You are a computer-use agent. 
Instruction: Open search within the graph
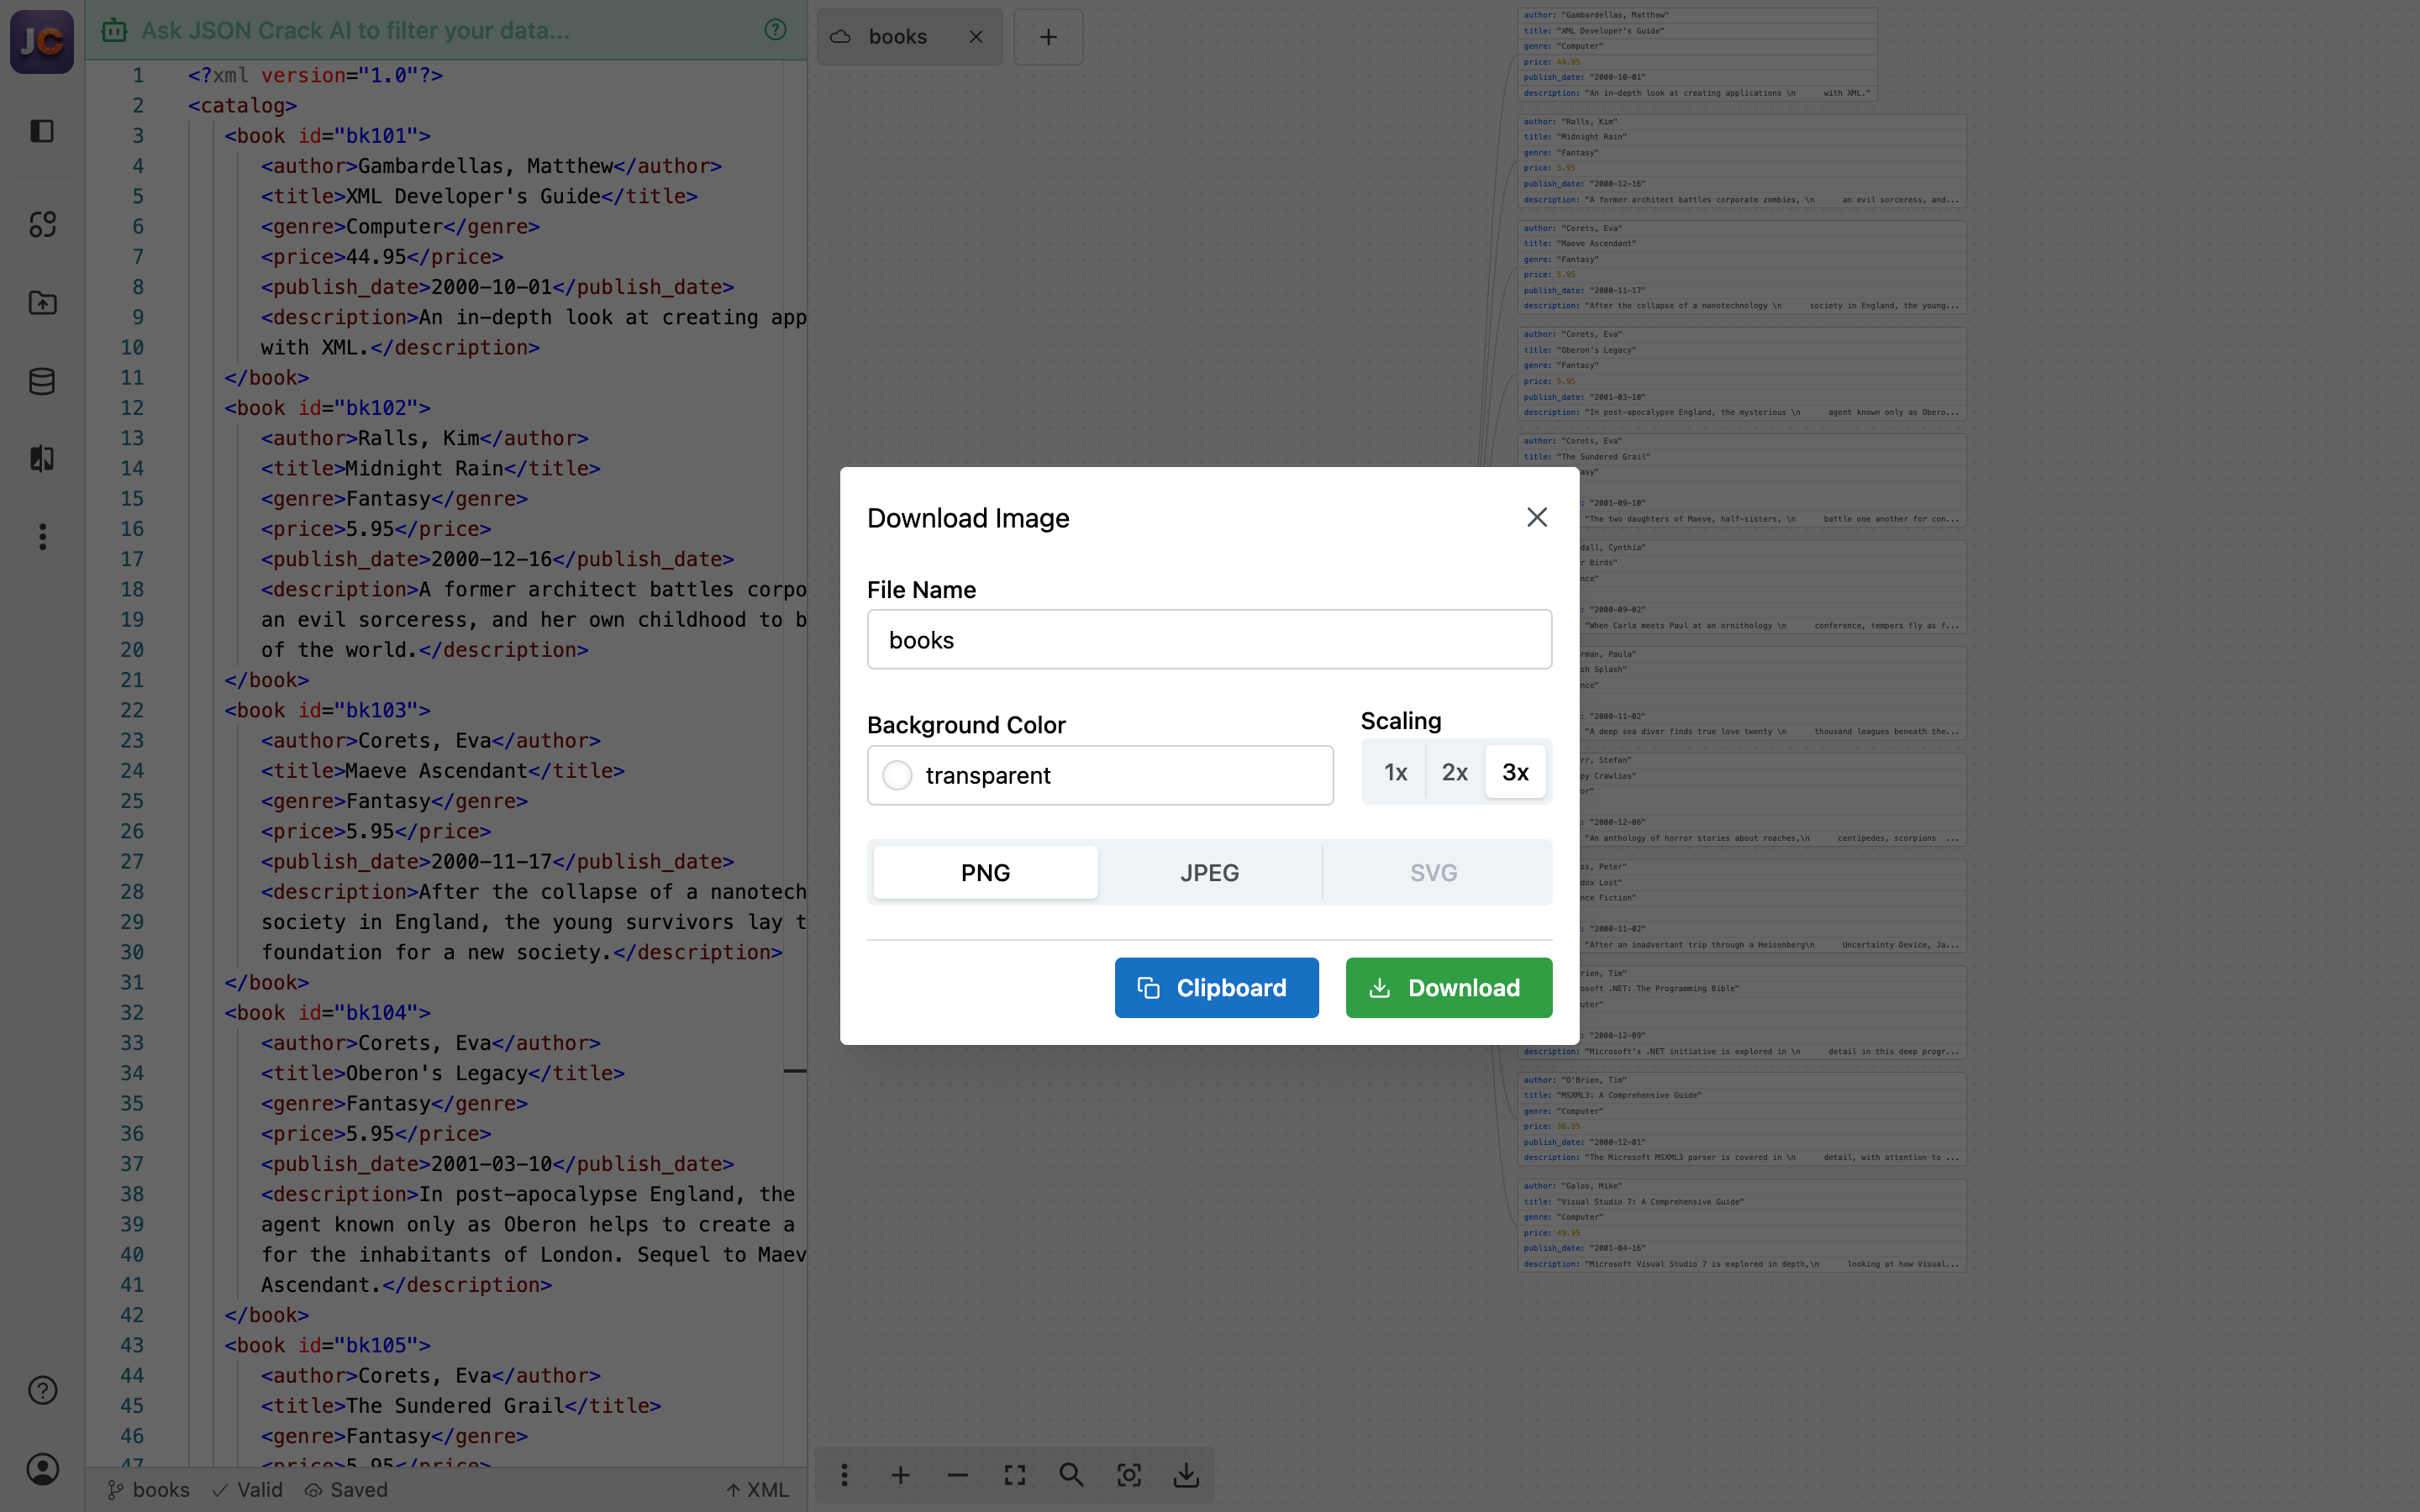coord(1071,1475)
